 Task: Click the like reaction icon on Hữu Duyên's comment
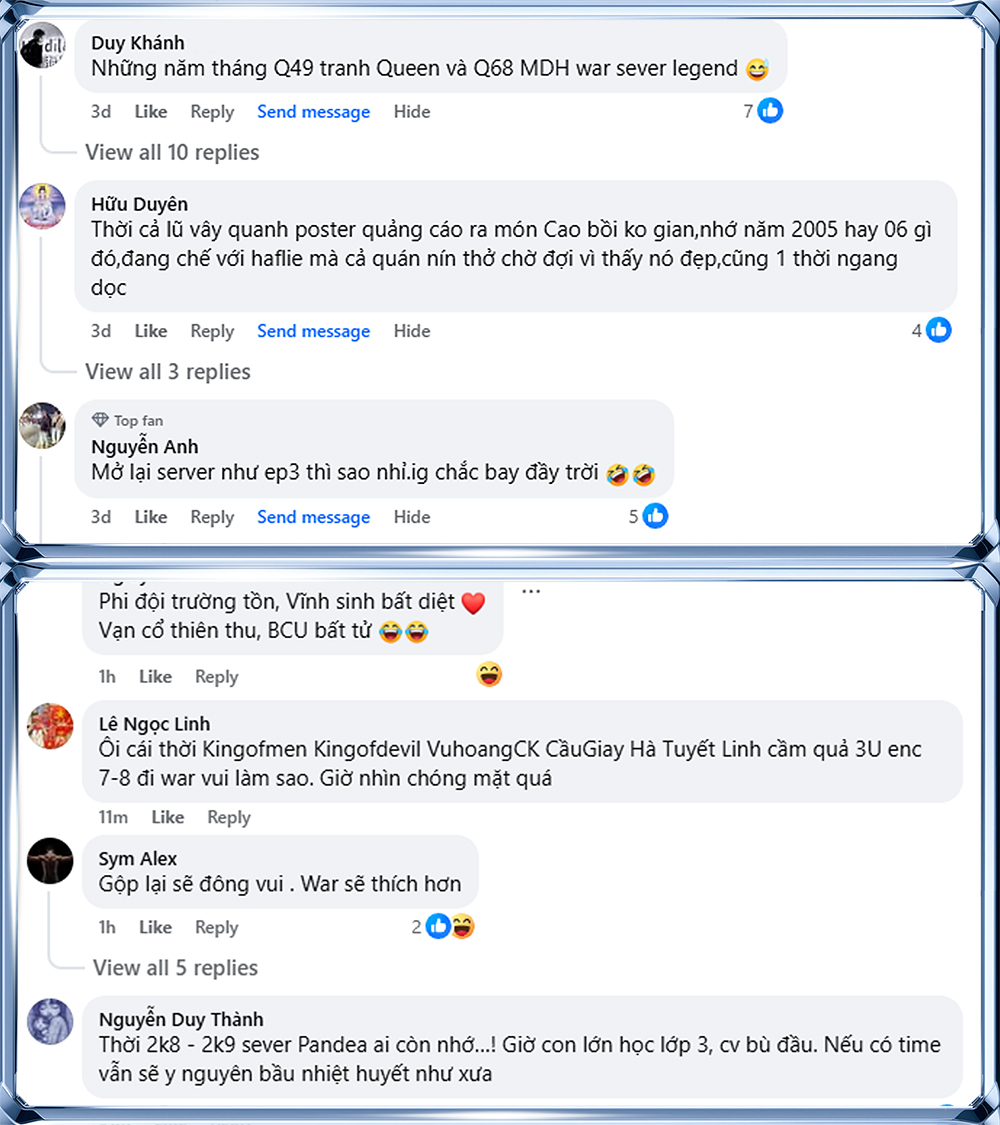coord(938,330)
